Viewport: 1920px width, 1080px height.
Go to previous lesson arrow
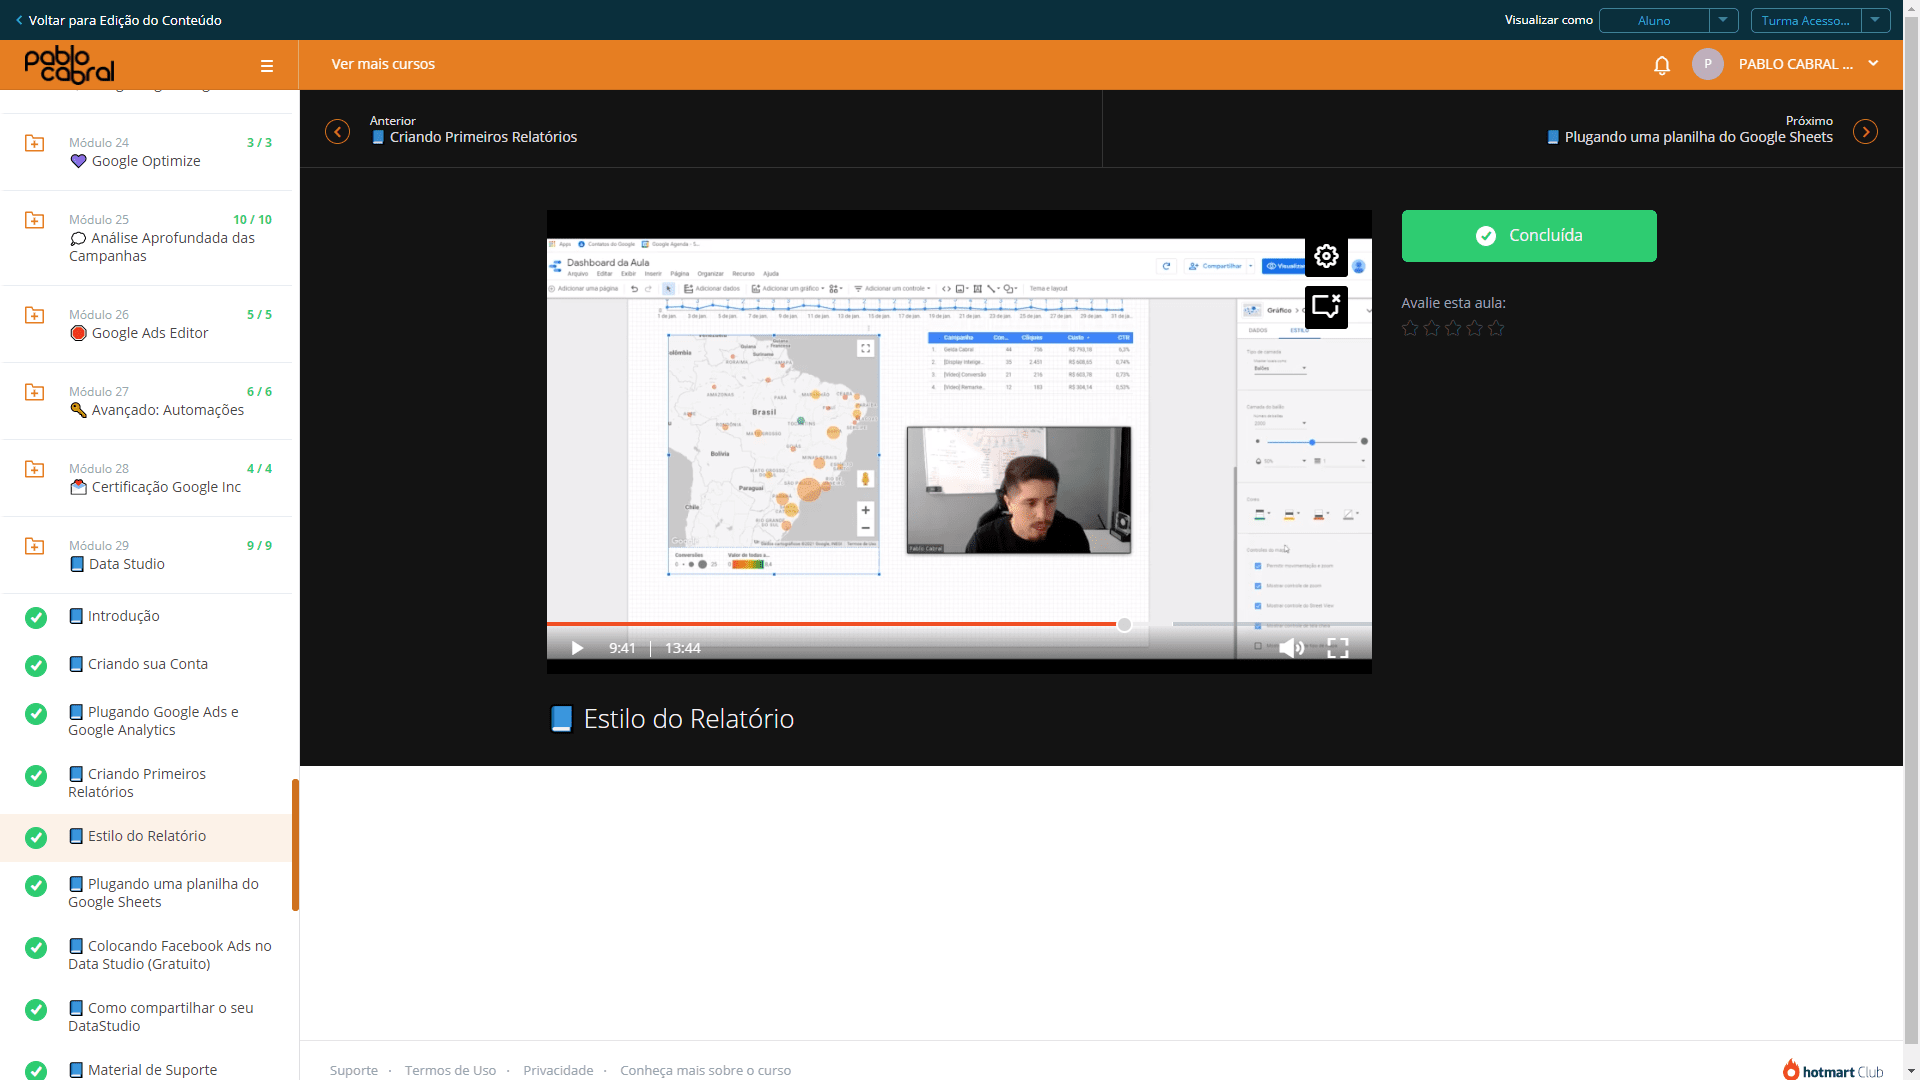tap(338, 132)
